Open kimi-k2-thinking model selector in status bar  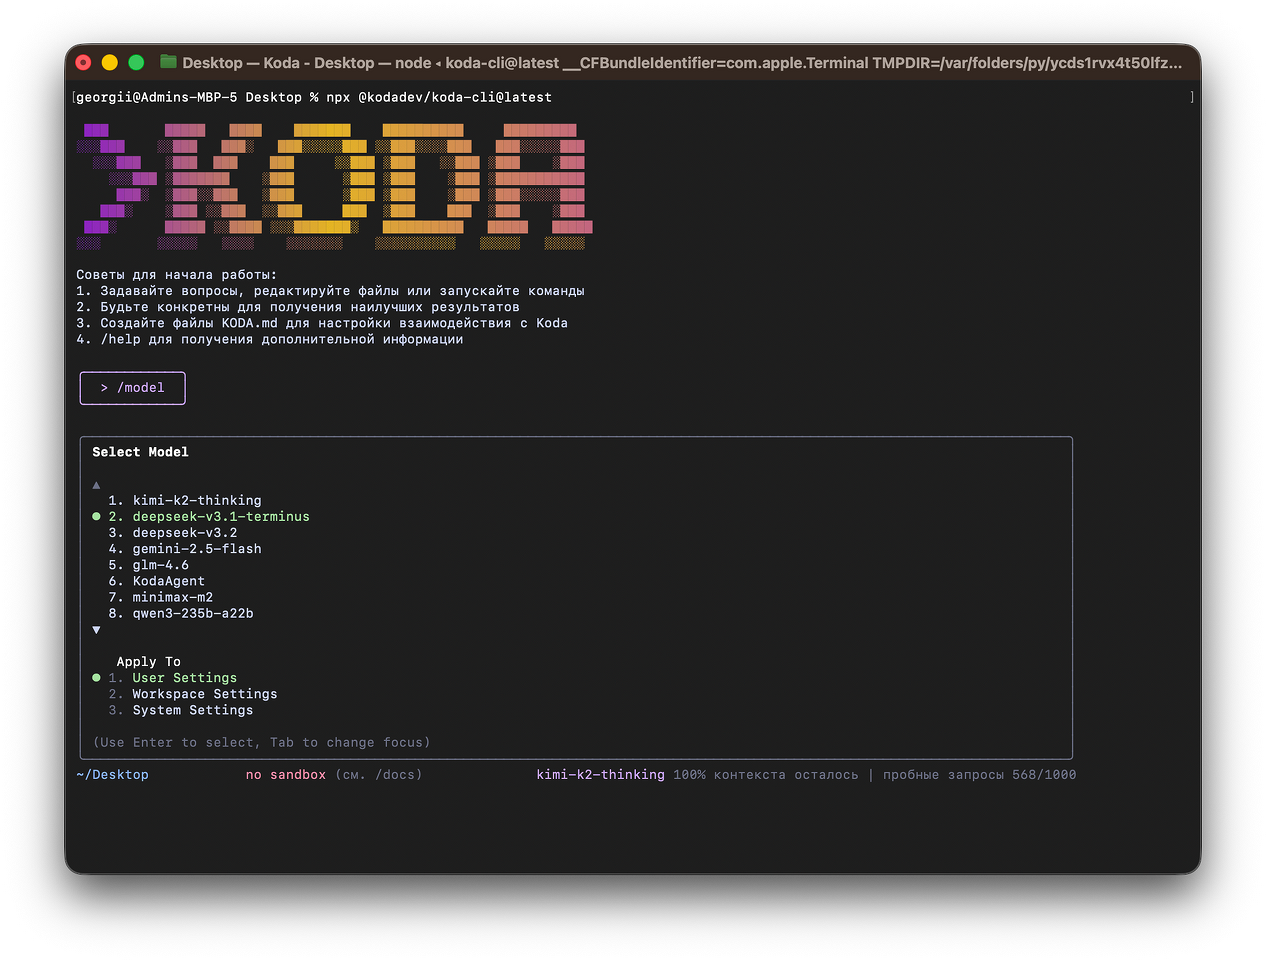click(600, 774)
